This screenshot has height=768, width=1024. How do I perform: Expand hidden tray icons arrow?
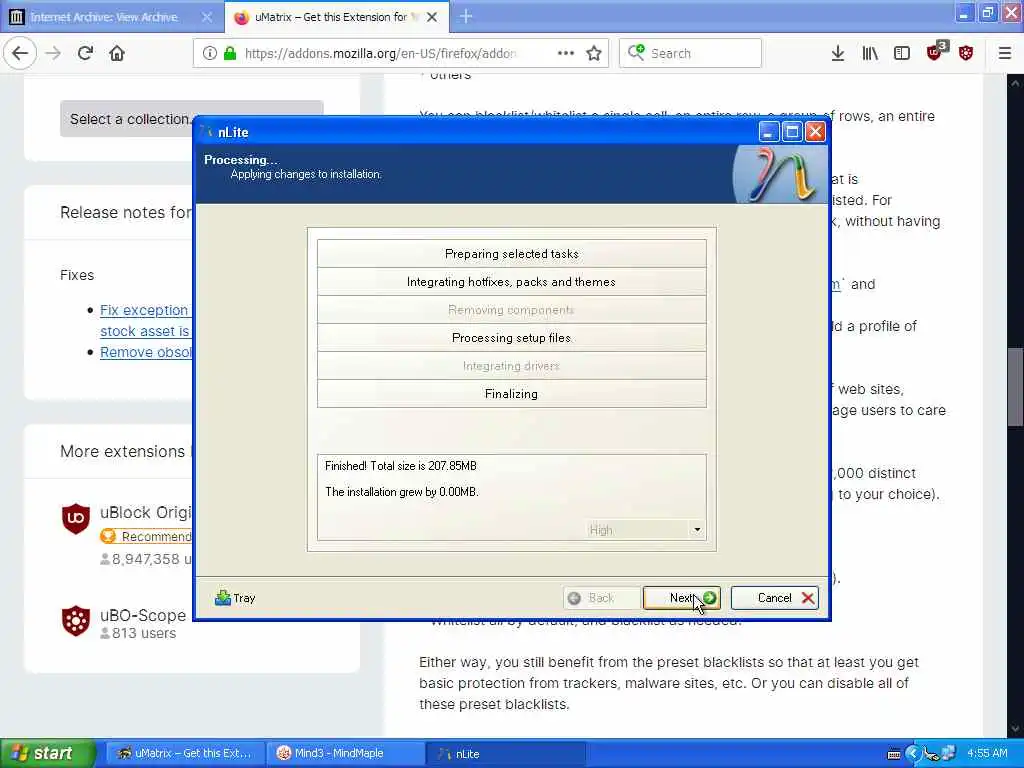(913, 754)
